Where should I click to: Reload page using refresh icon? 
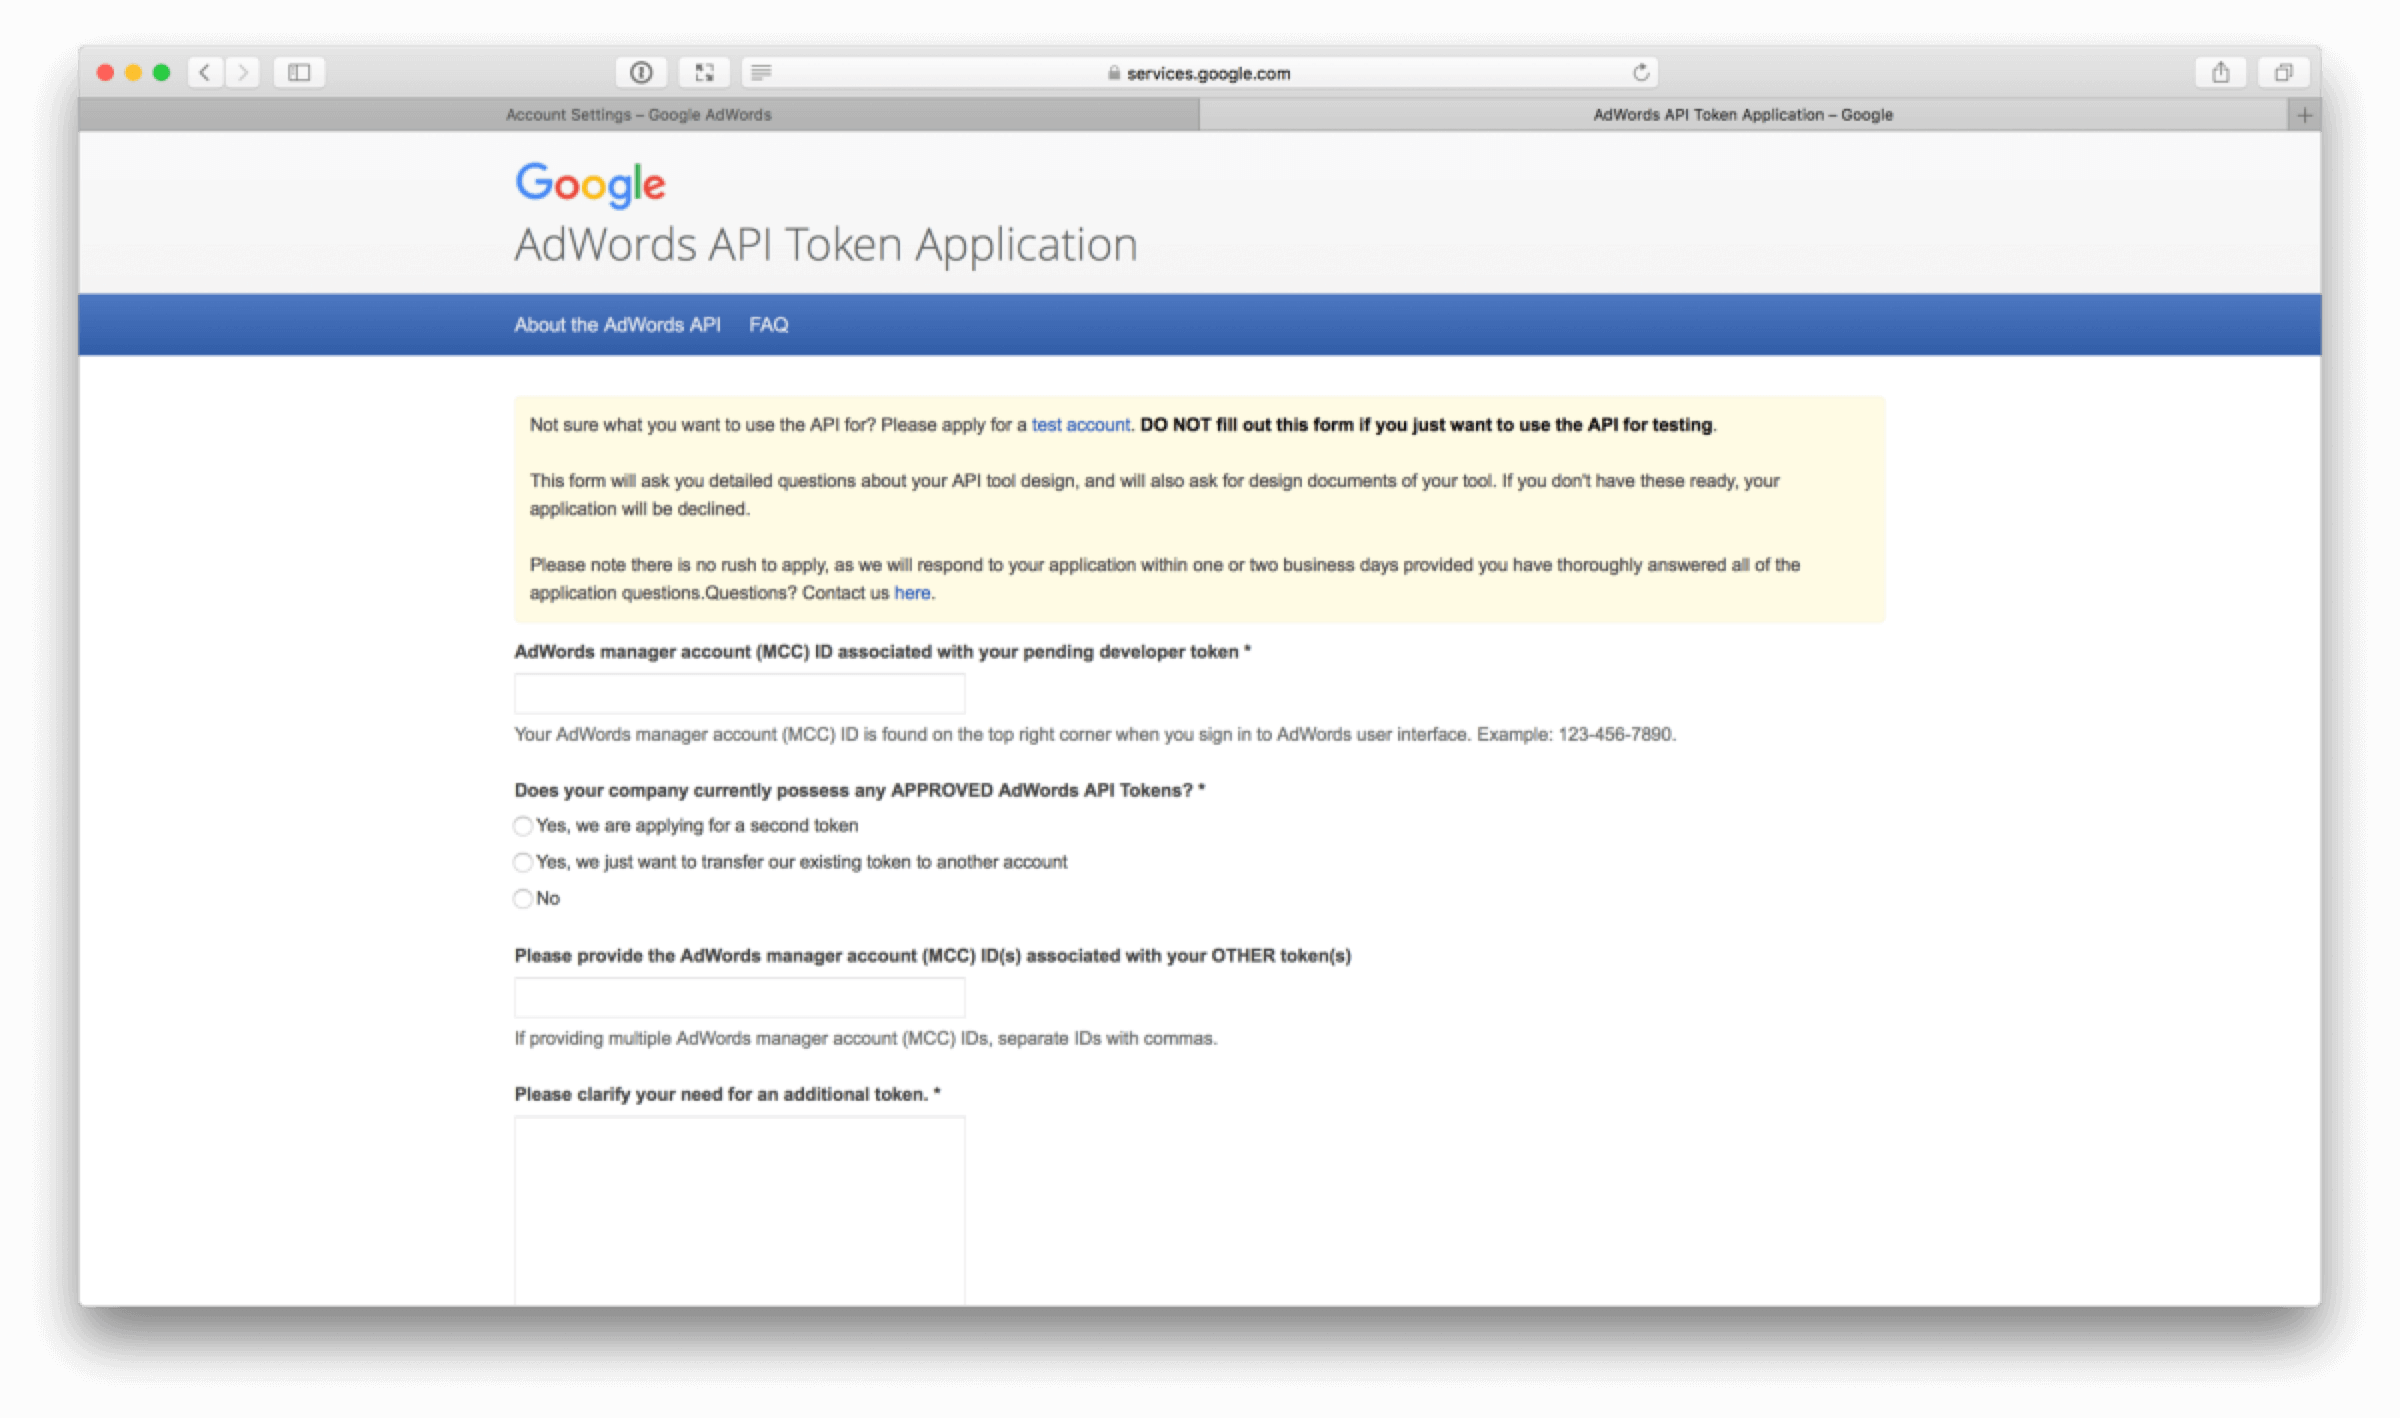tap(1640, 72)
